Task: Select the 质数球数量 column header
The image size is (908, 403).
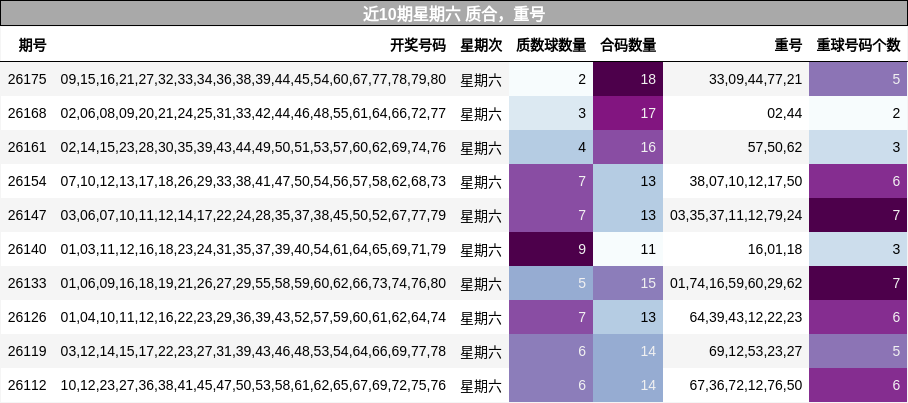Action: [x=551, y=45]
